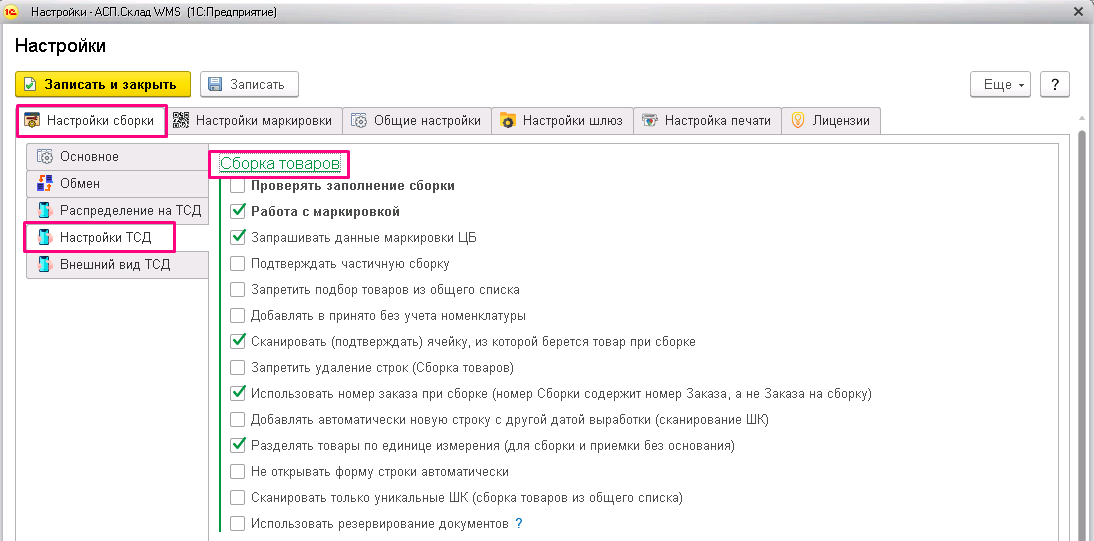
Task: Select Распределение на ТСД side tab
Action: (117, 211)
